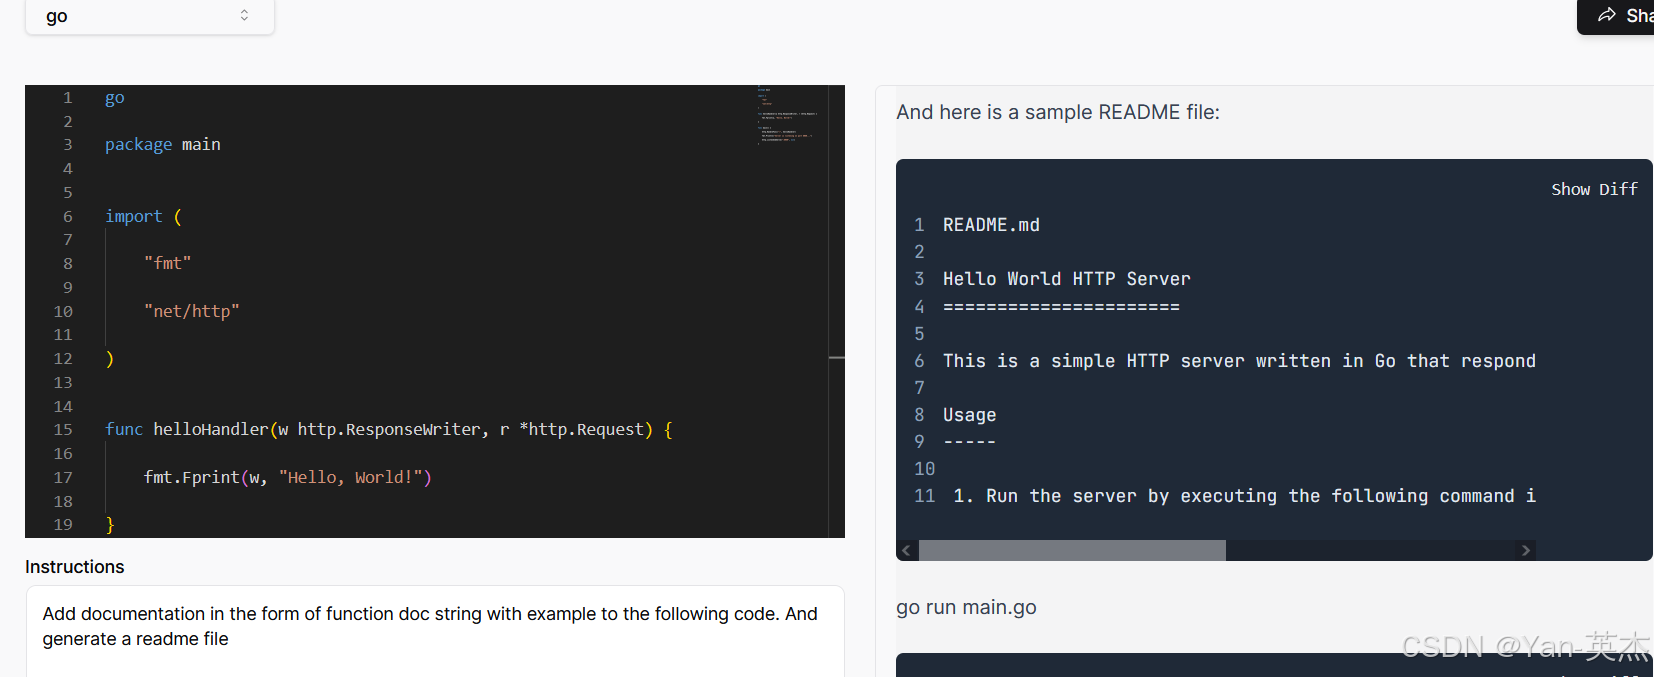Click the README block's right scroll arrow
1654x677 pixels.
tap(1525, 550)
